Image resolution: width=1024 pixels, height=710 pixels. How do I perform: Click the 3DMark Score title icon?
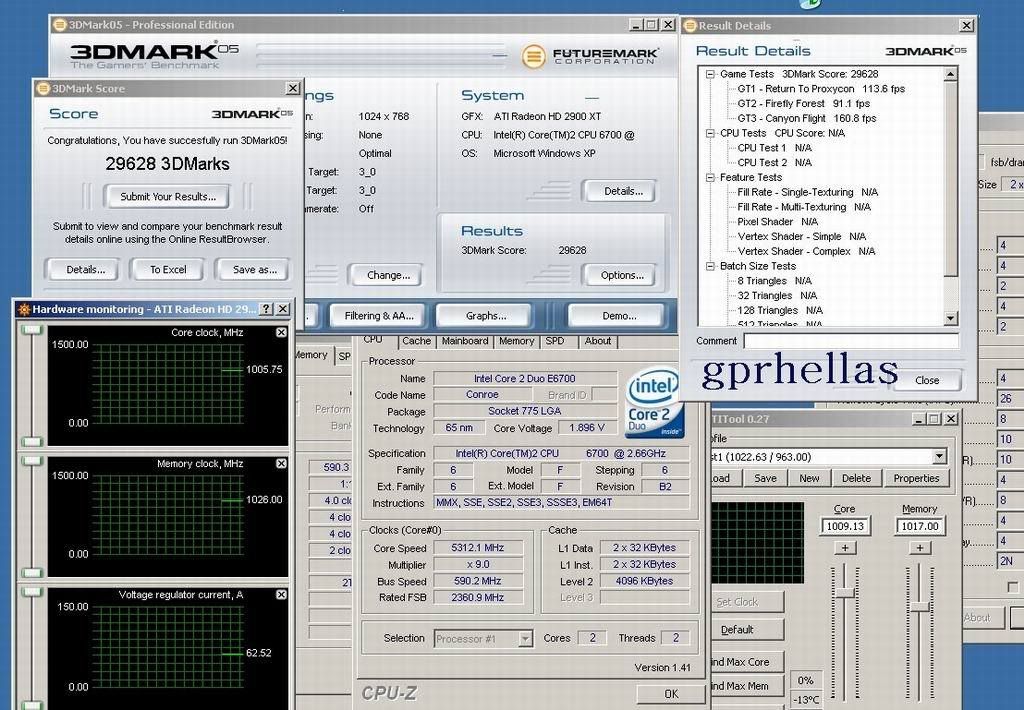pos(43,88)
